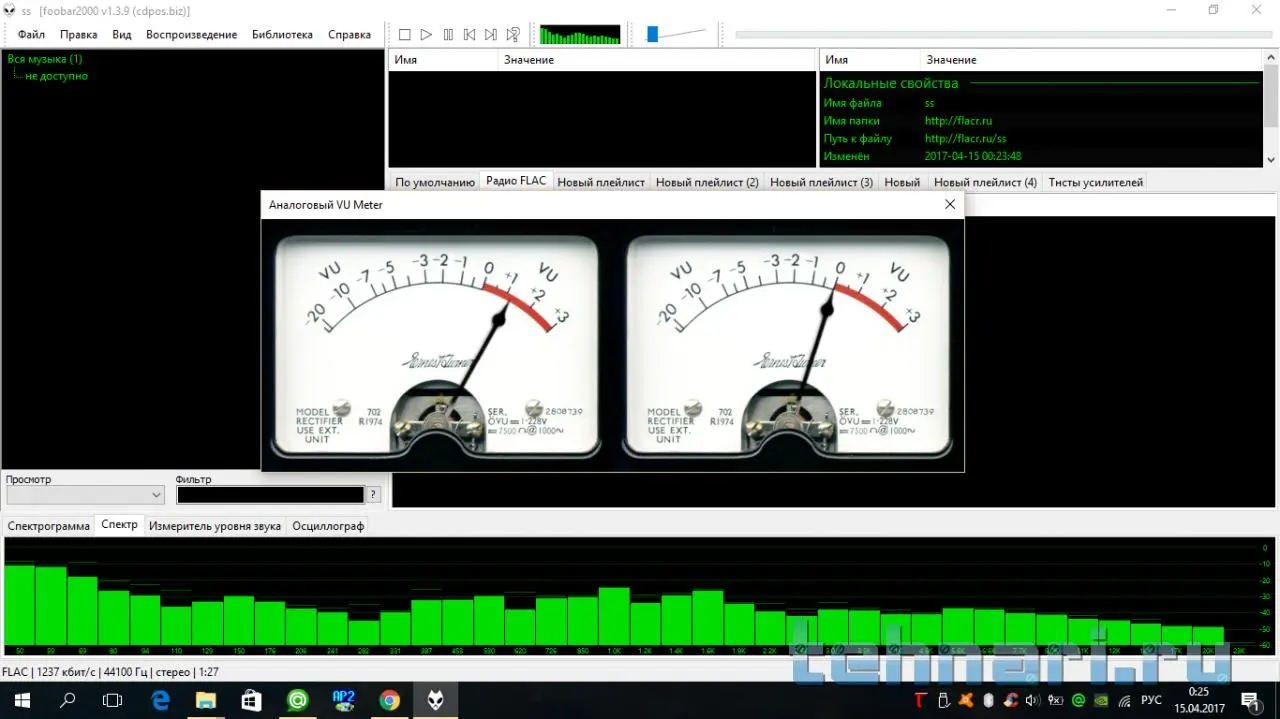Skip to the previous track
This screenshot has width=1280, height=719.
(x=469, y=35)
